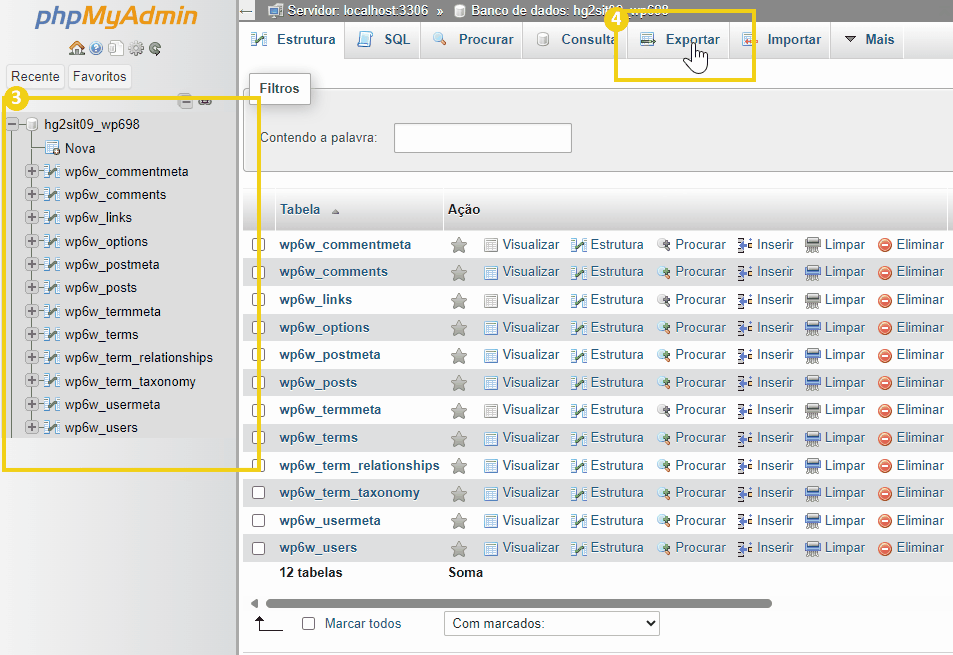Expand wp6w_commentmeta in the sidebar tree

pyautogui.click(x=32, y=171)
